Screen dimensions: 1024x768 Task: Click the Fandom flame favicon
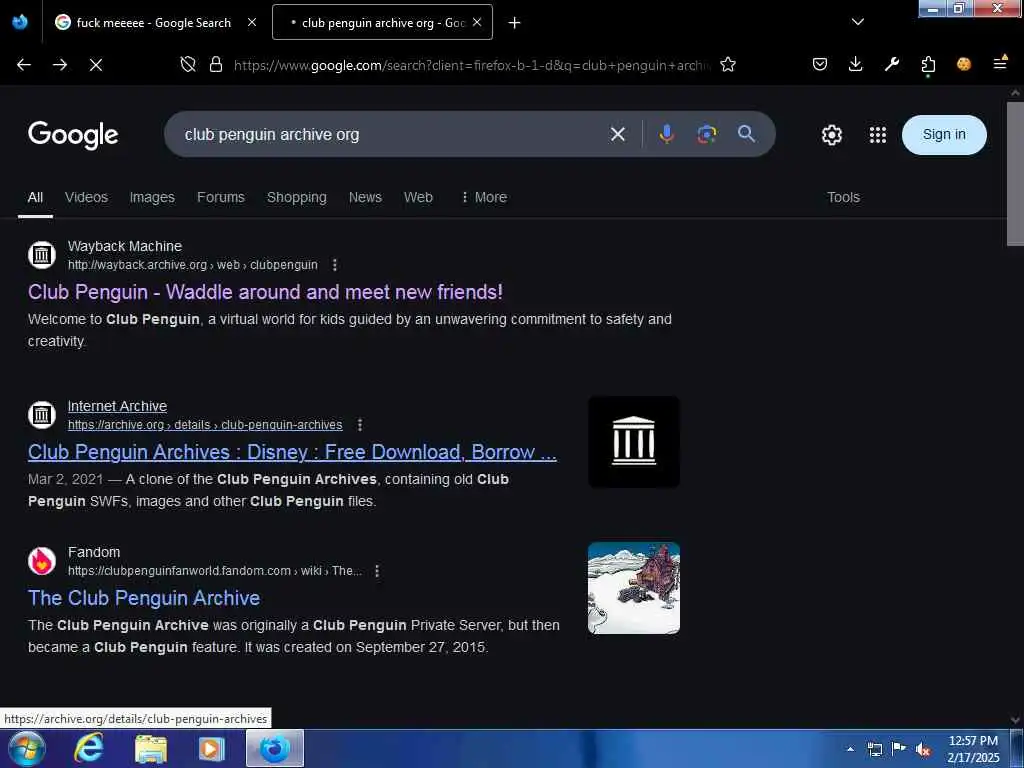click(42, 561)
